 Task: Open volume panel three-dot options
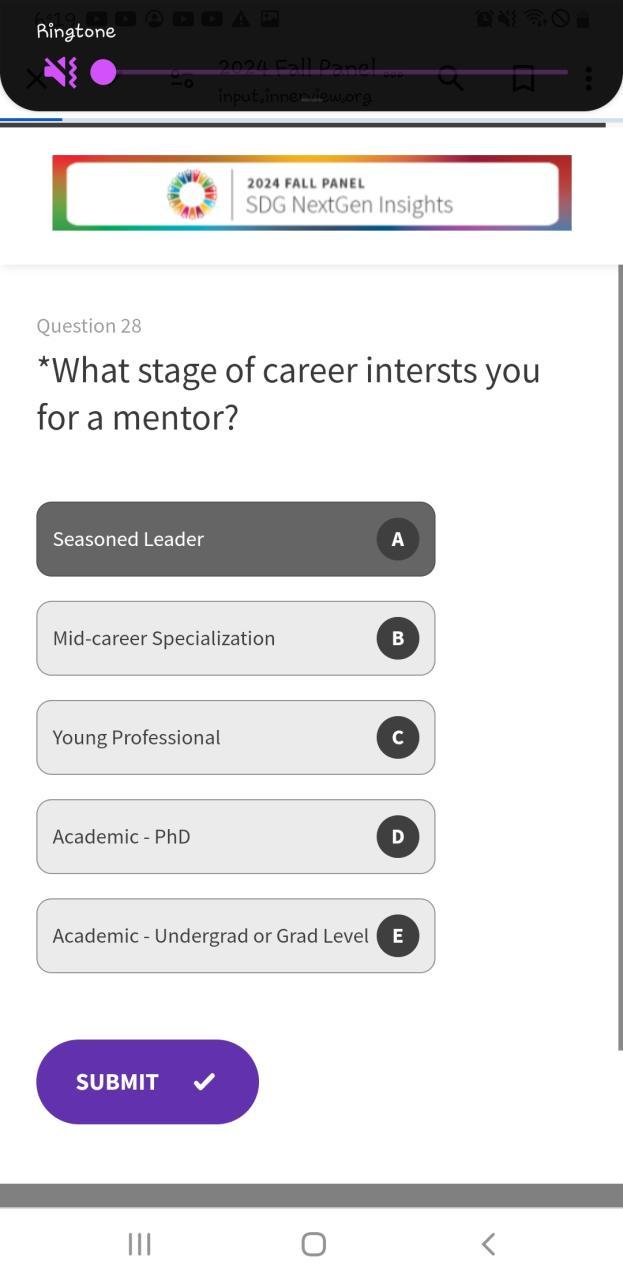point(588,78)
